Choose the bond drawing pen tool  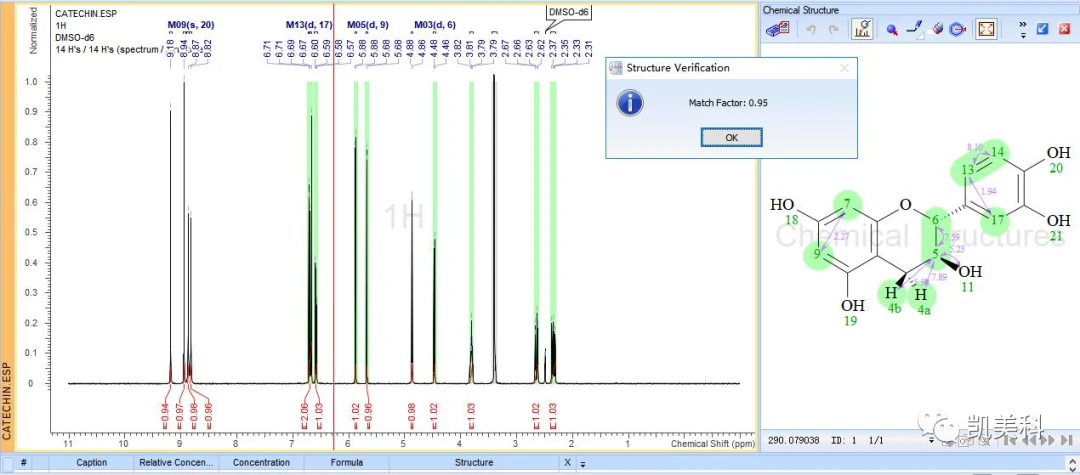[915, 30]
